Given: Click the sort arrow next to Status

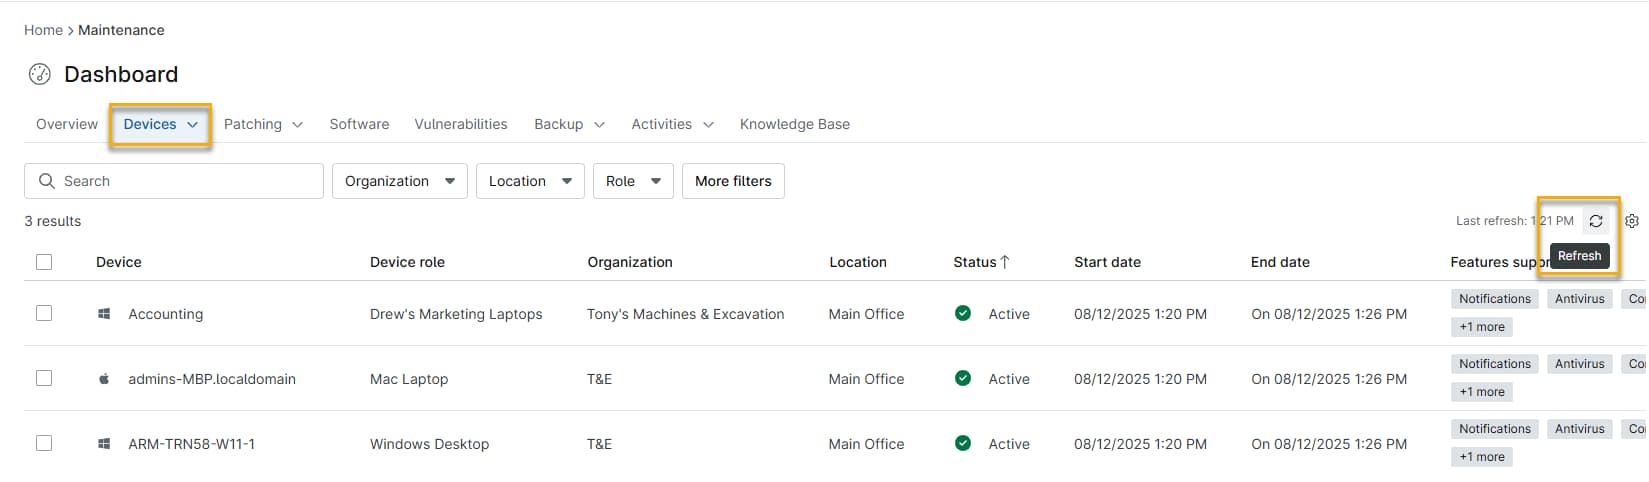Looking at the screenshot, I should [x=1005, y=262].
